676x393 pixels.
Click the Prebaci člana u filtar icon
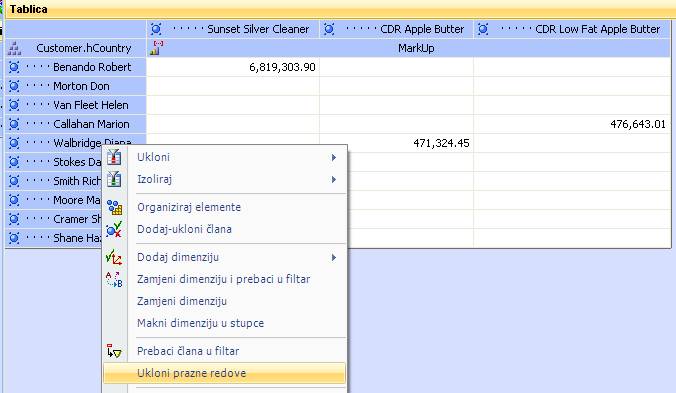pos(114,351)
